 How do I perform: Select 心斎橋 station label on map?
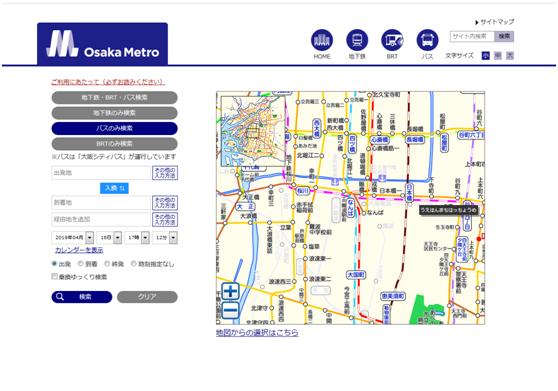point(379,140)
